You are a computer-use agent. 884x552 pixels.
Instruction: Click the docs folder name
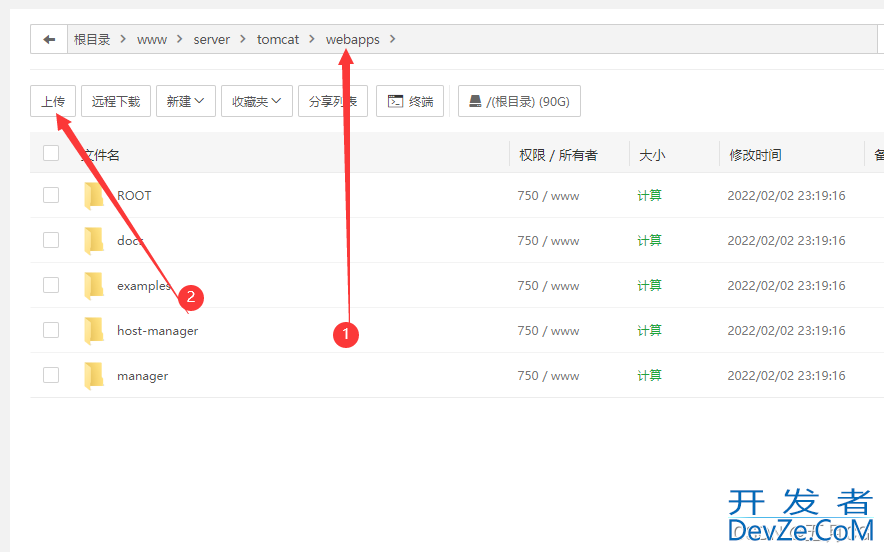[130, 241]
